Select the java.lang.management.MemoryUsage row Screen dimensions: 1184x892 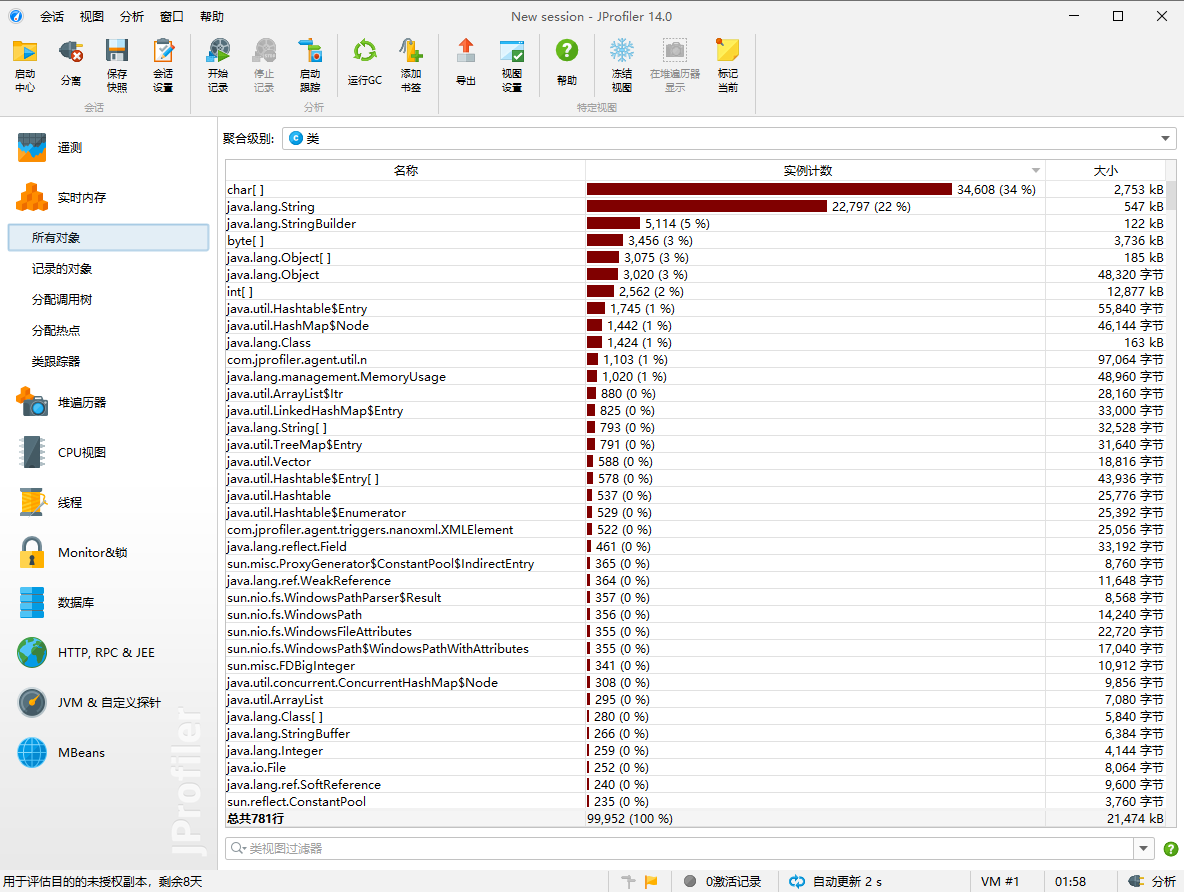click(695, 376)
